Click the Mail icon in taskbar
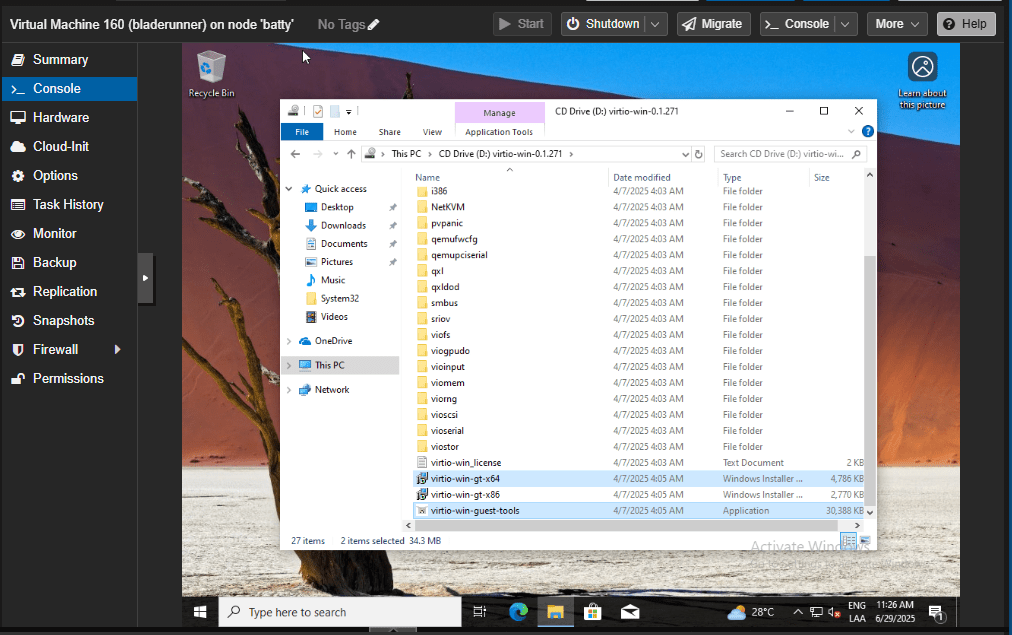Screen dimensions: 1012x635 coord(630,611)
